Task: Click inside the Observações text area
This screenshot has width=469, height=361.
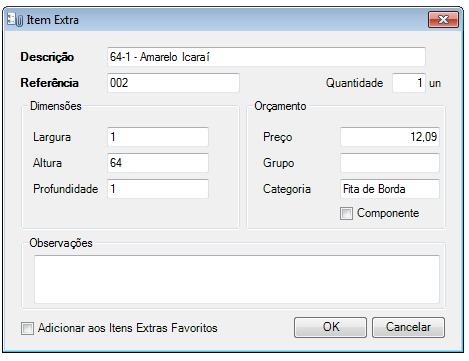Action: [237, 279]
